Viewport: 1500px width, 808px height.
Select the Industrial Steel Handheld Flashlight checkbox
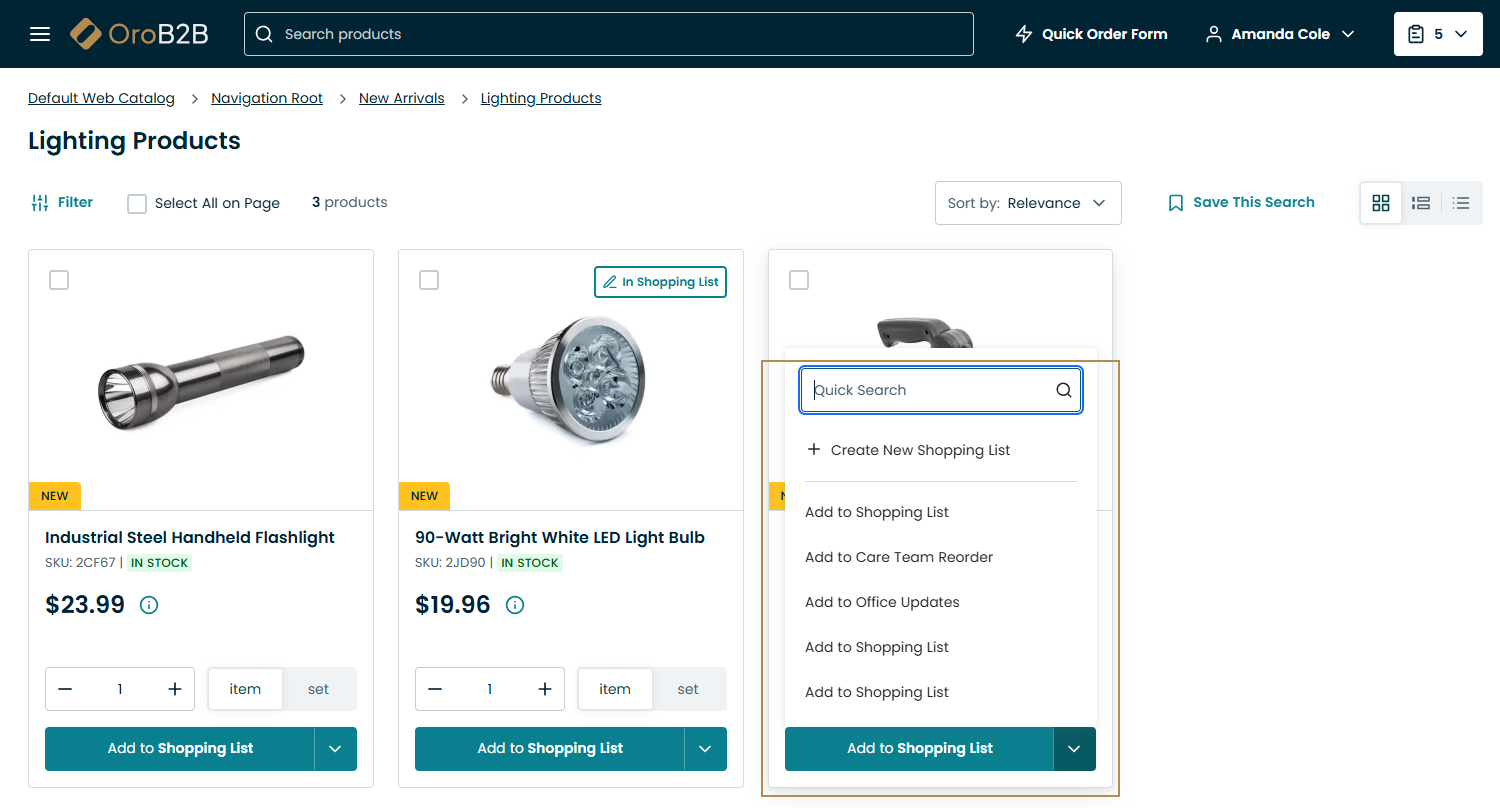pos(59,280)
